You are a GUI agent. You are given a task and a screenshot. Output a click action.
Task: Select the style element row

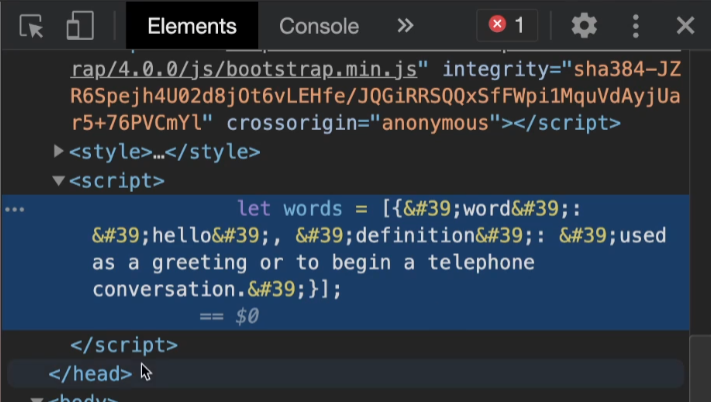(x=165, y=152)
